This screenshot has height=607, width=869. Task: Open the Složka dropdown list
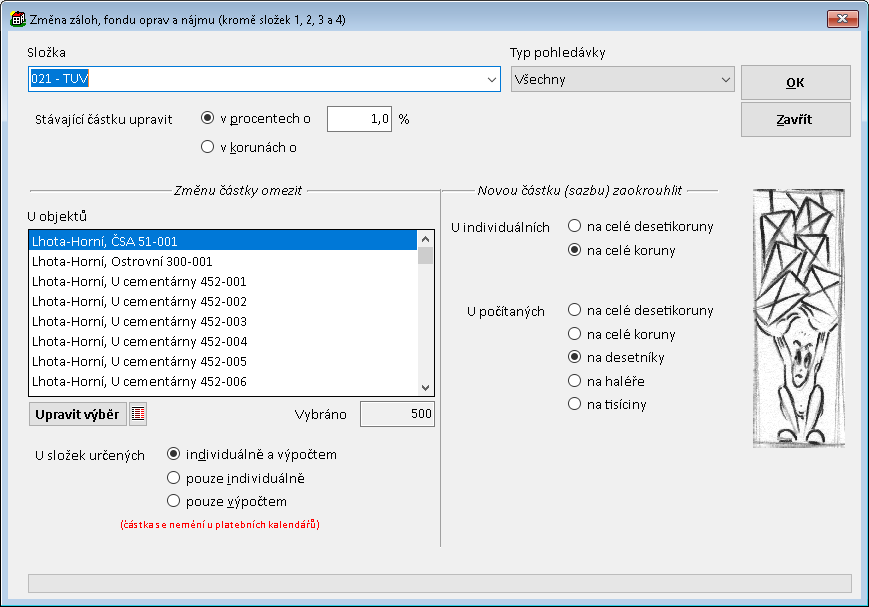click(491, 80)
